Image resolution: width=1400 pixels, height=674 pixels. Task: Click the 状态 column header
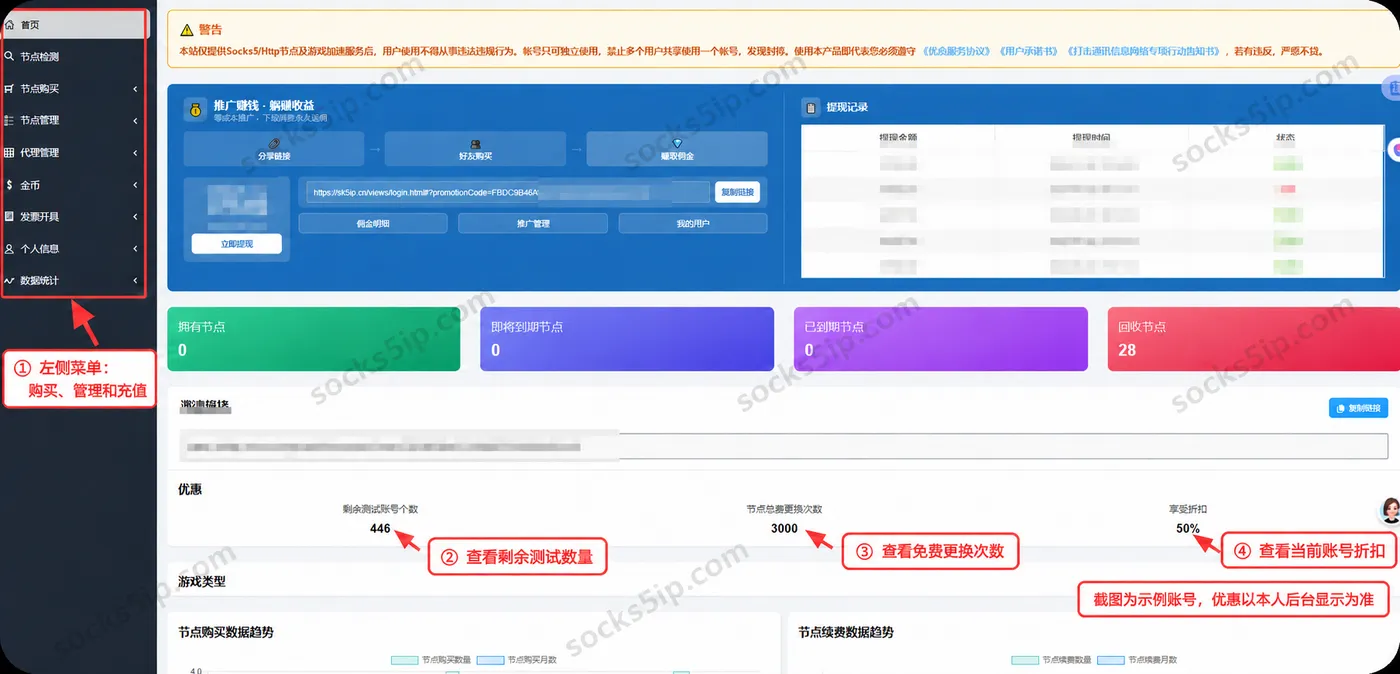1285,137
